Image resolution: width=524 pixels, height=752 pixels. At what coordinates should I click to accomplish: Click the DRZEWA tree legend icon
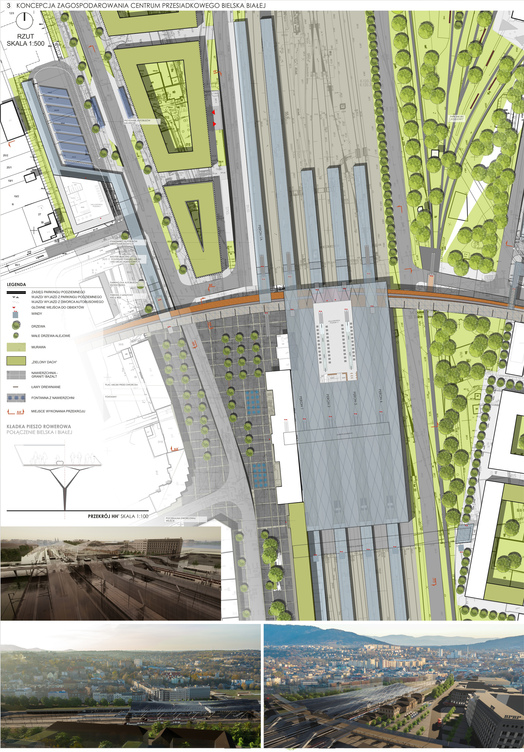[x=16, y=325]
